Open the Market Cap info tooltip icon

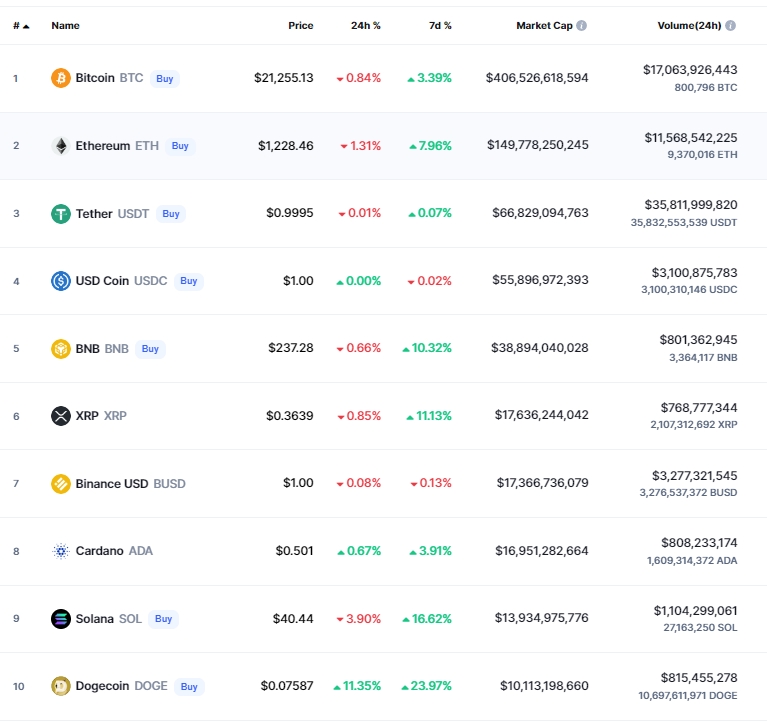(582, 25)
